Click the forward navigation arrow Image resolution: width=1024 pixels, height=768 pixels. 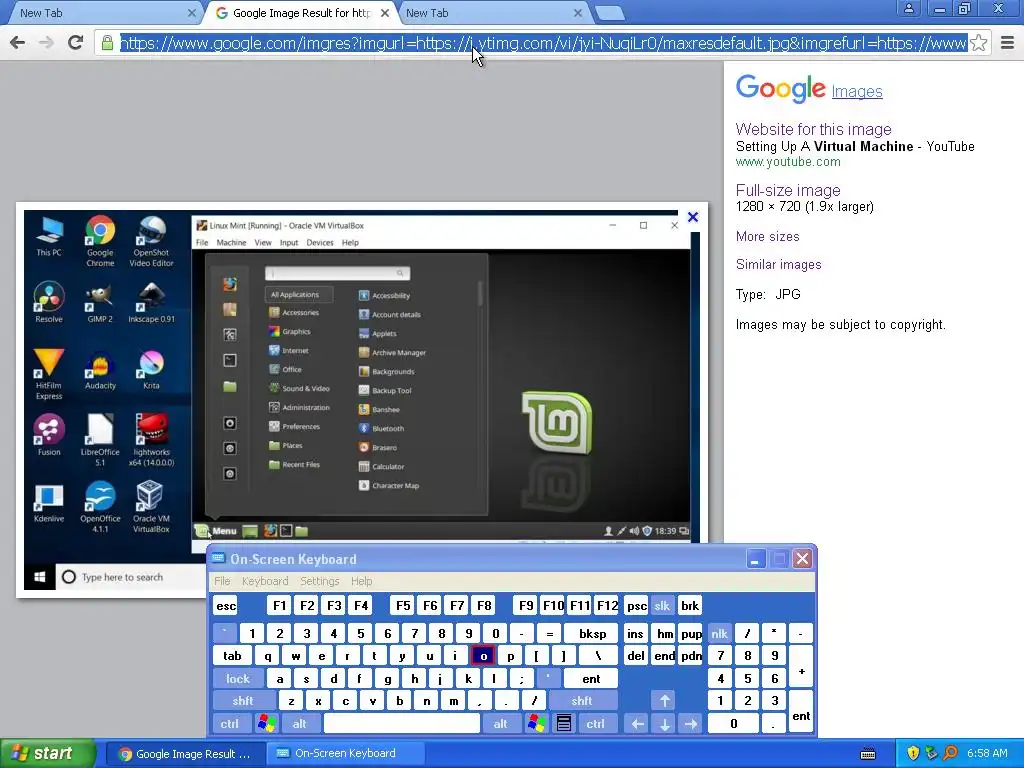(x=46, y=43)
